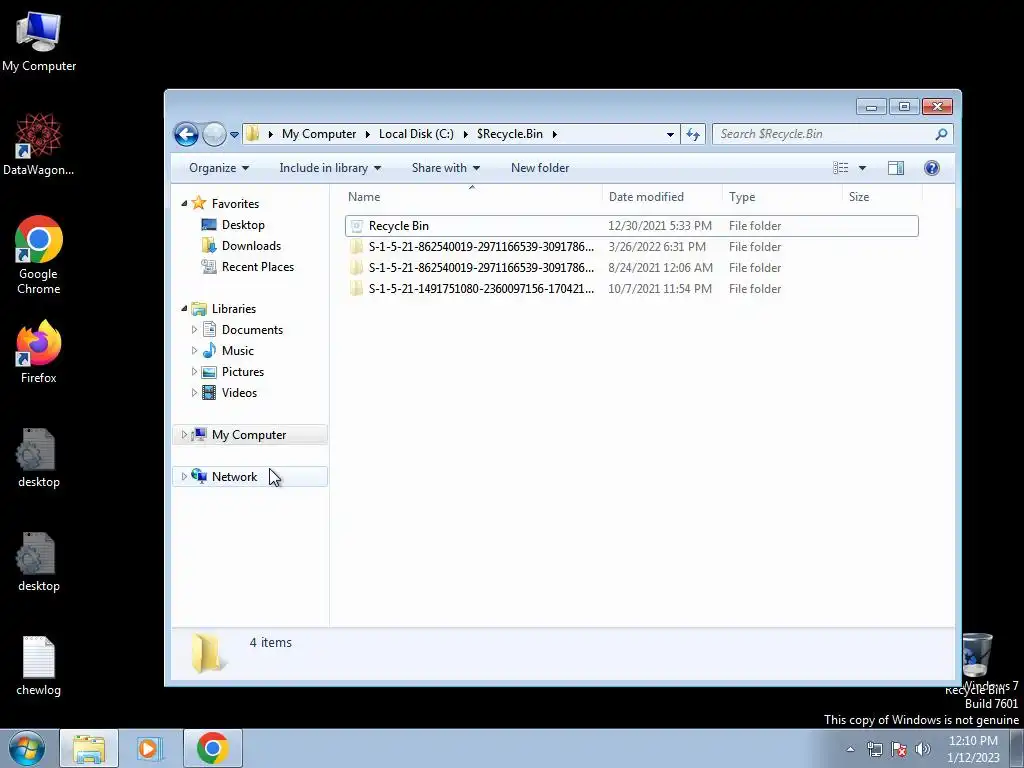
Task: Show hidden system tray icons
Action: coord(850,749)
